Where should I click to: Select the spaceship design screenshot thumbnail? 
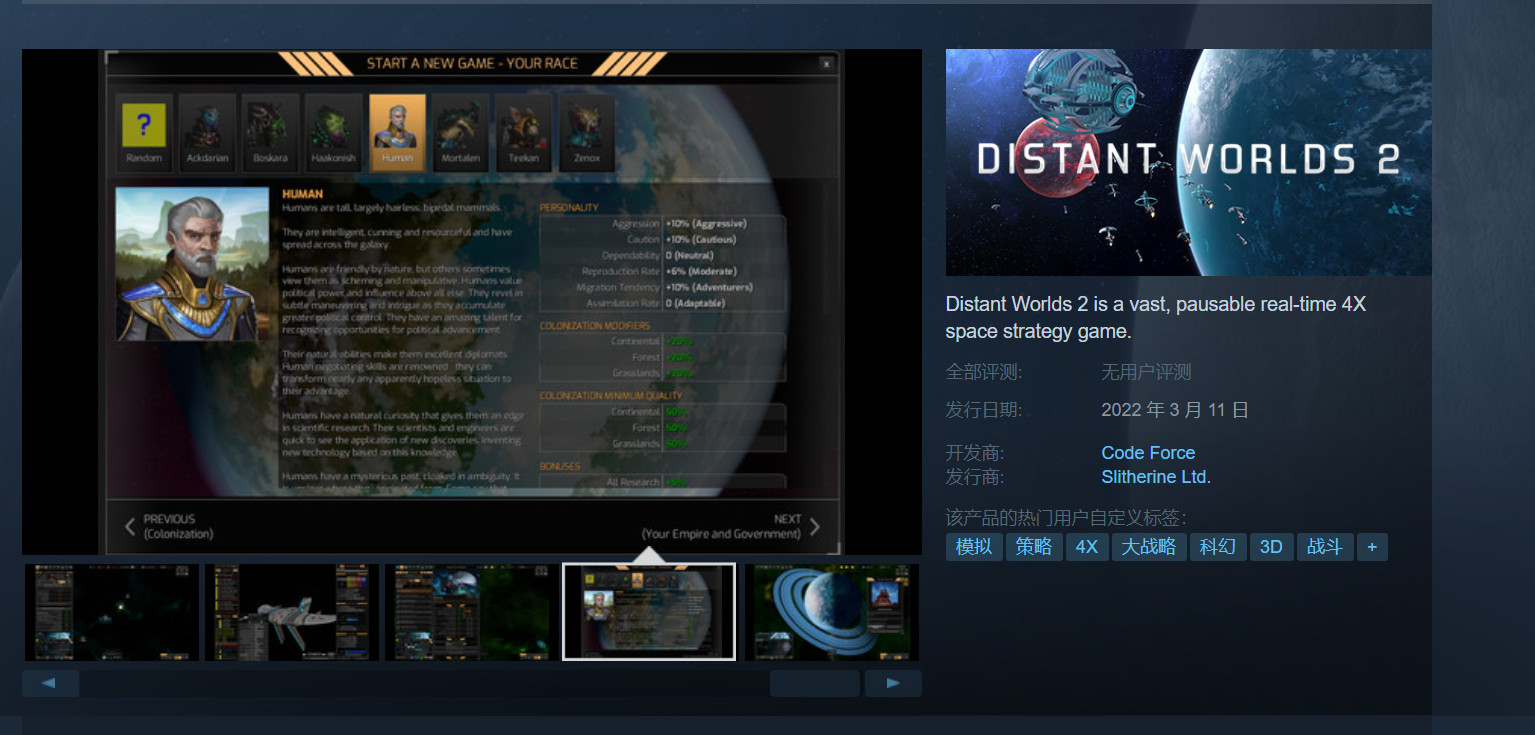pyautogui.click(x=292, y=612)
